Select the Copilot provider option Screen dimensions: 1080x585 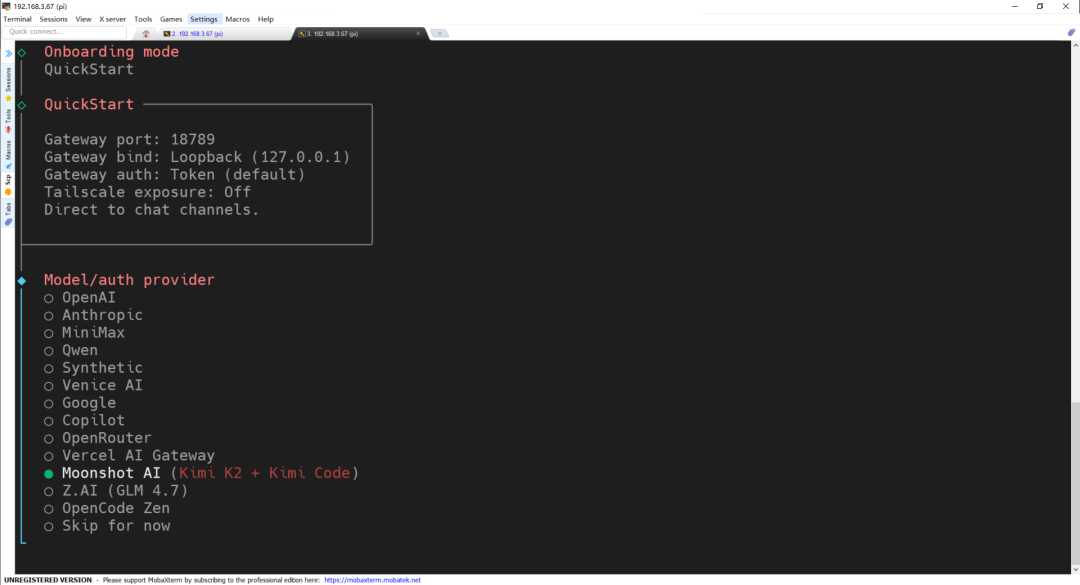tap(84, 420)
